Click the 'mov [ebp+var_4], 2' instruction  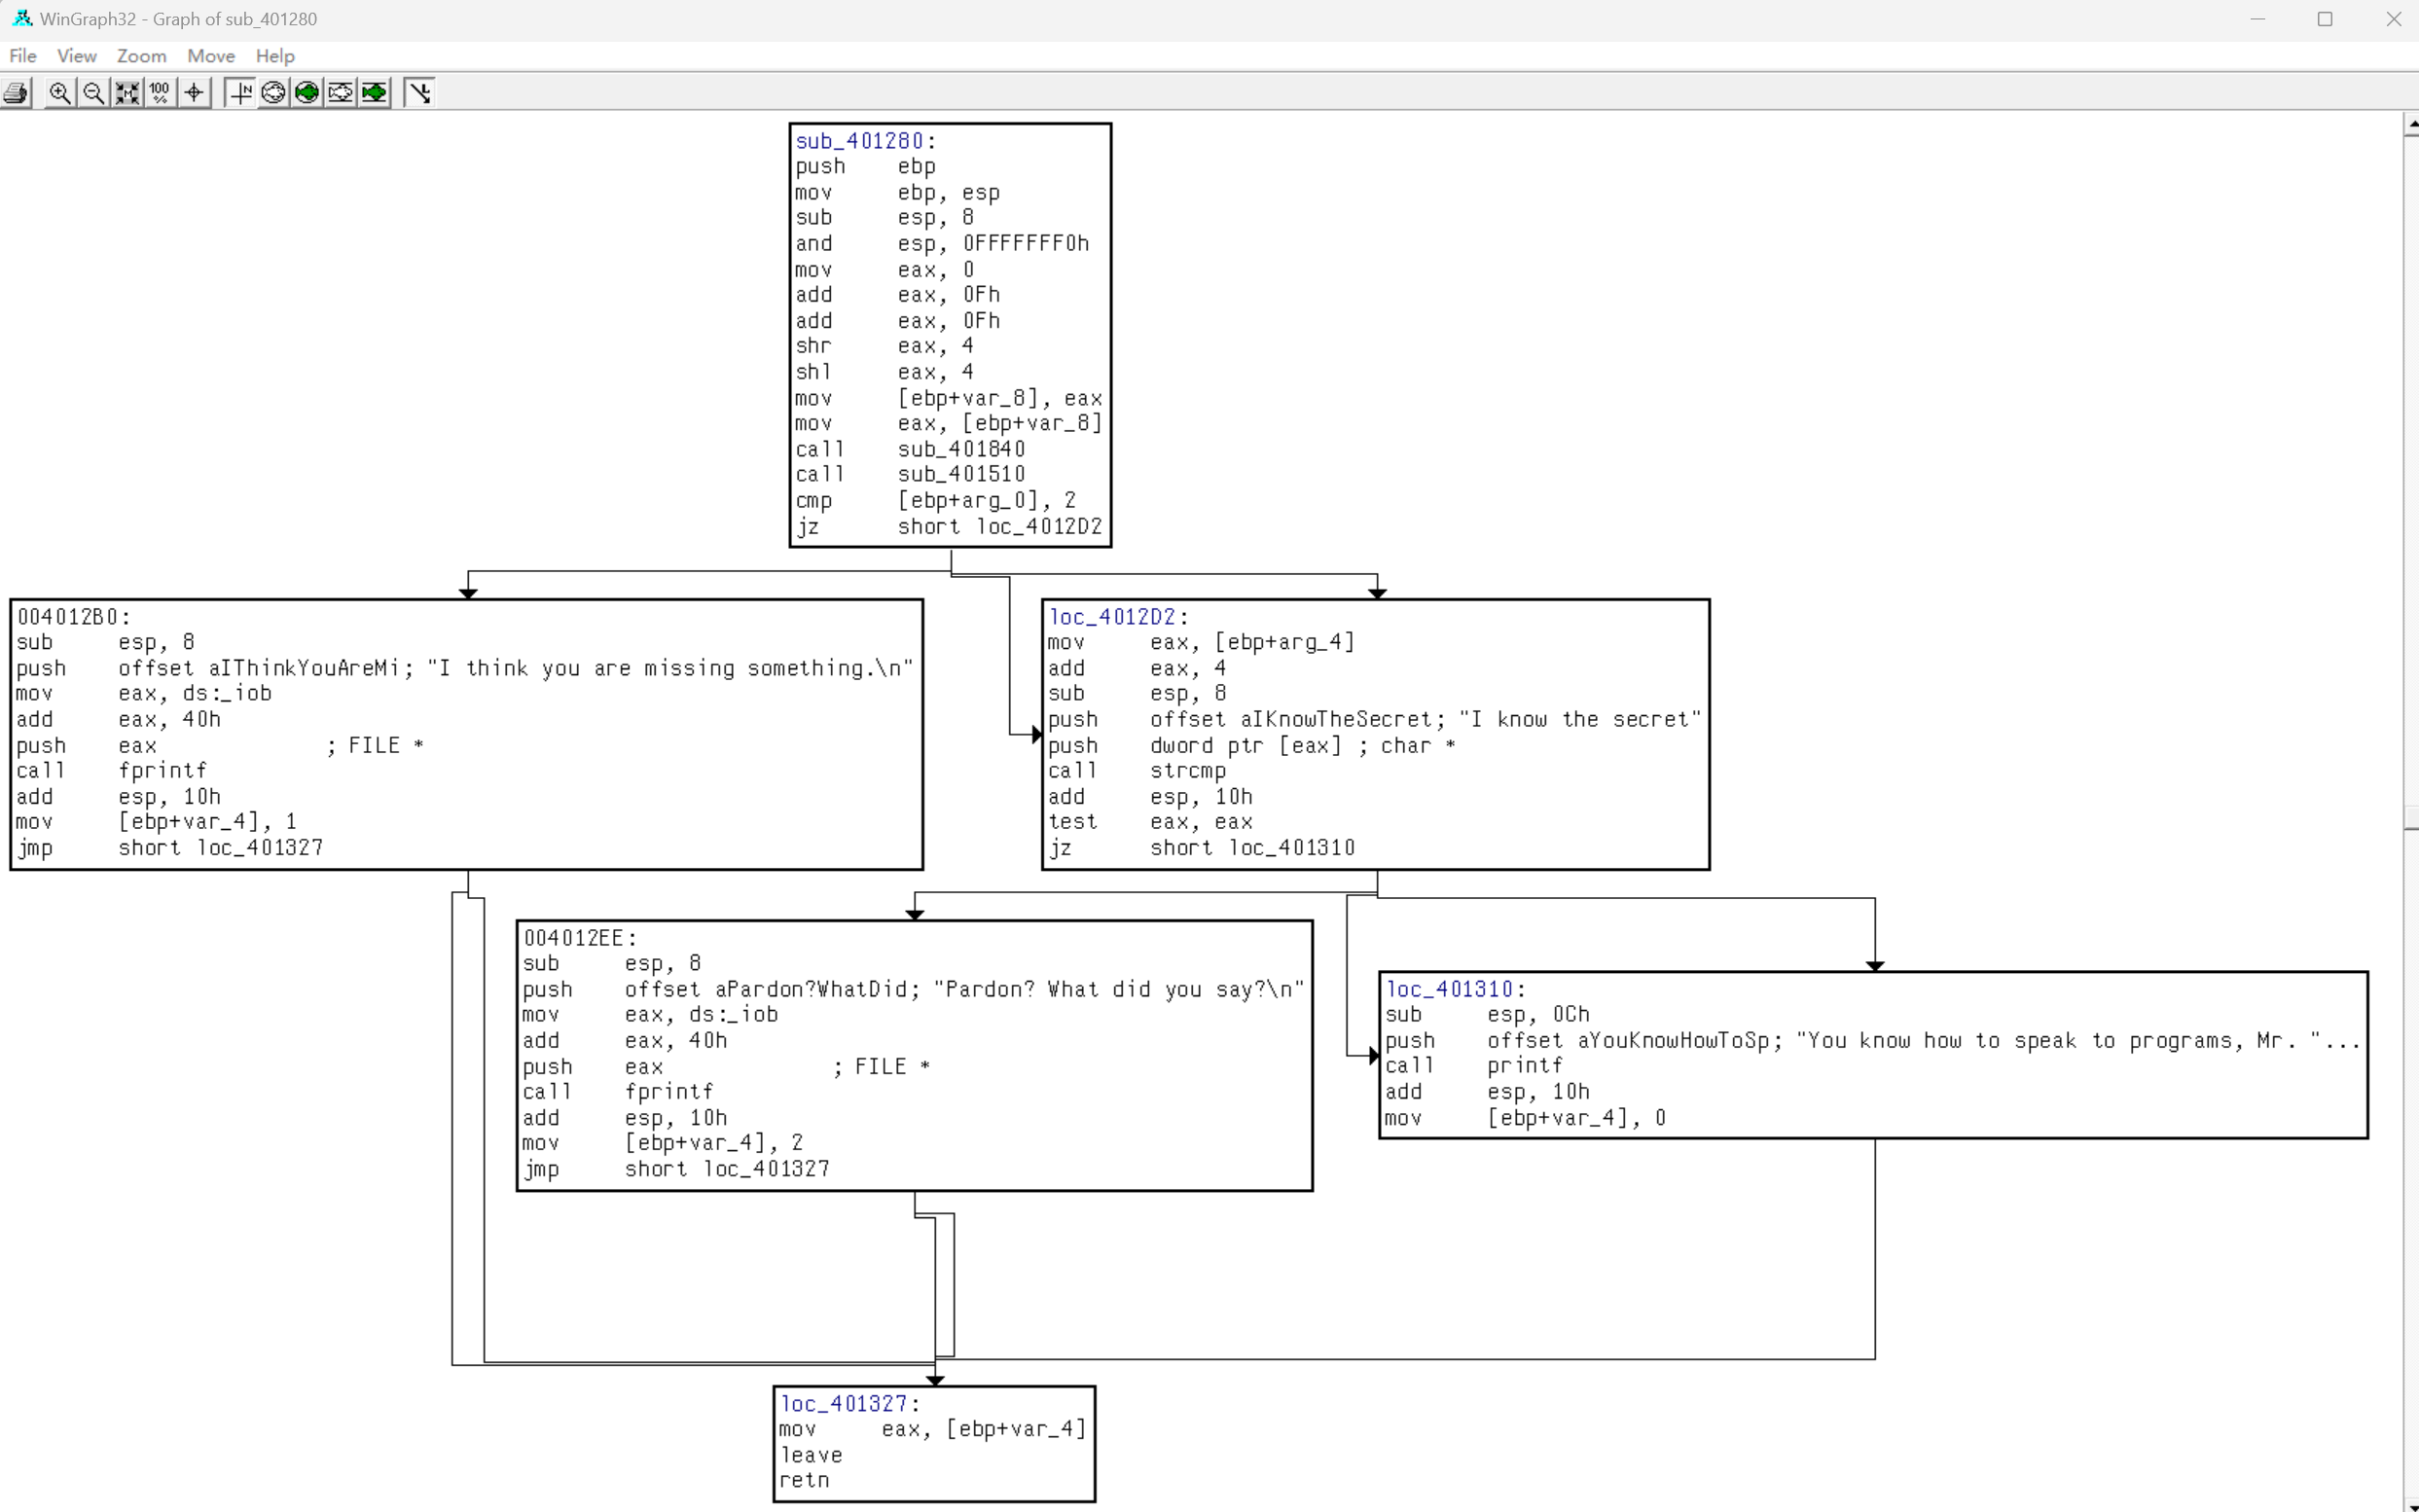click(x=663, y=1143)
